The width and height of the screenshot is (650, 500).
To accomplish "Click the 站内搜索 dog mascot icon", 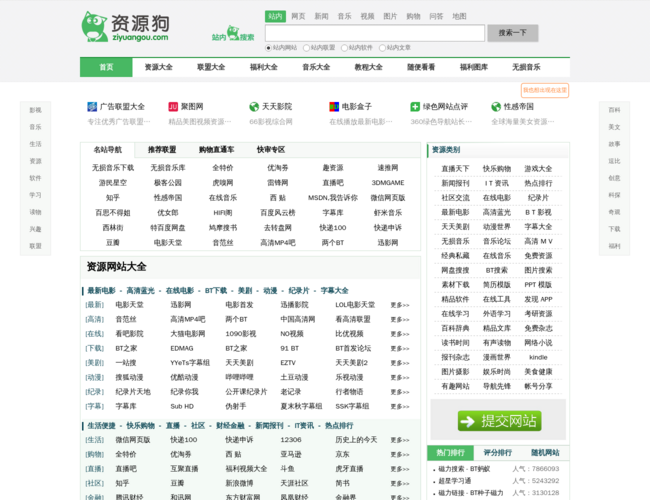I will pyautogui.click(x=233, y=33).
